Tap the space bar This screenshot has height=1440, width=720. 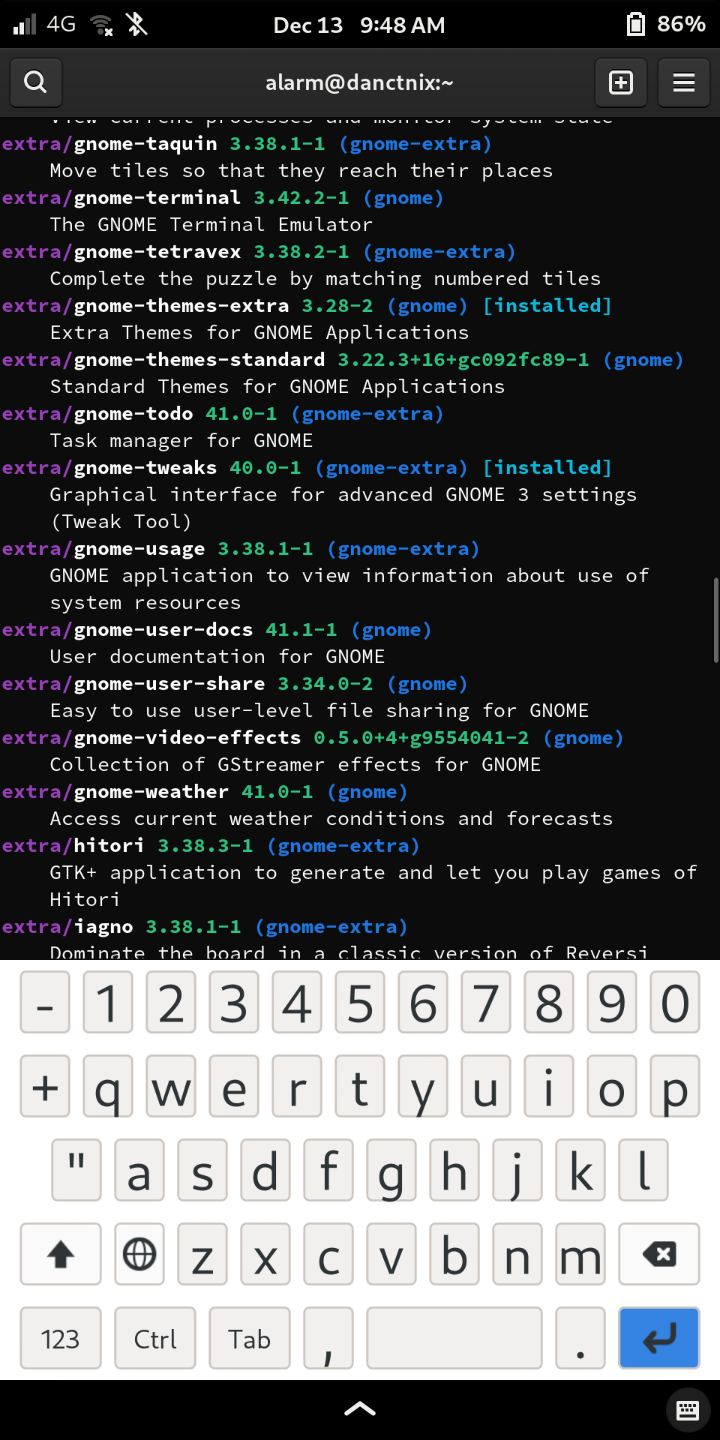pyautogui.click(x=454, y=1338)
